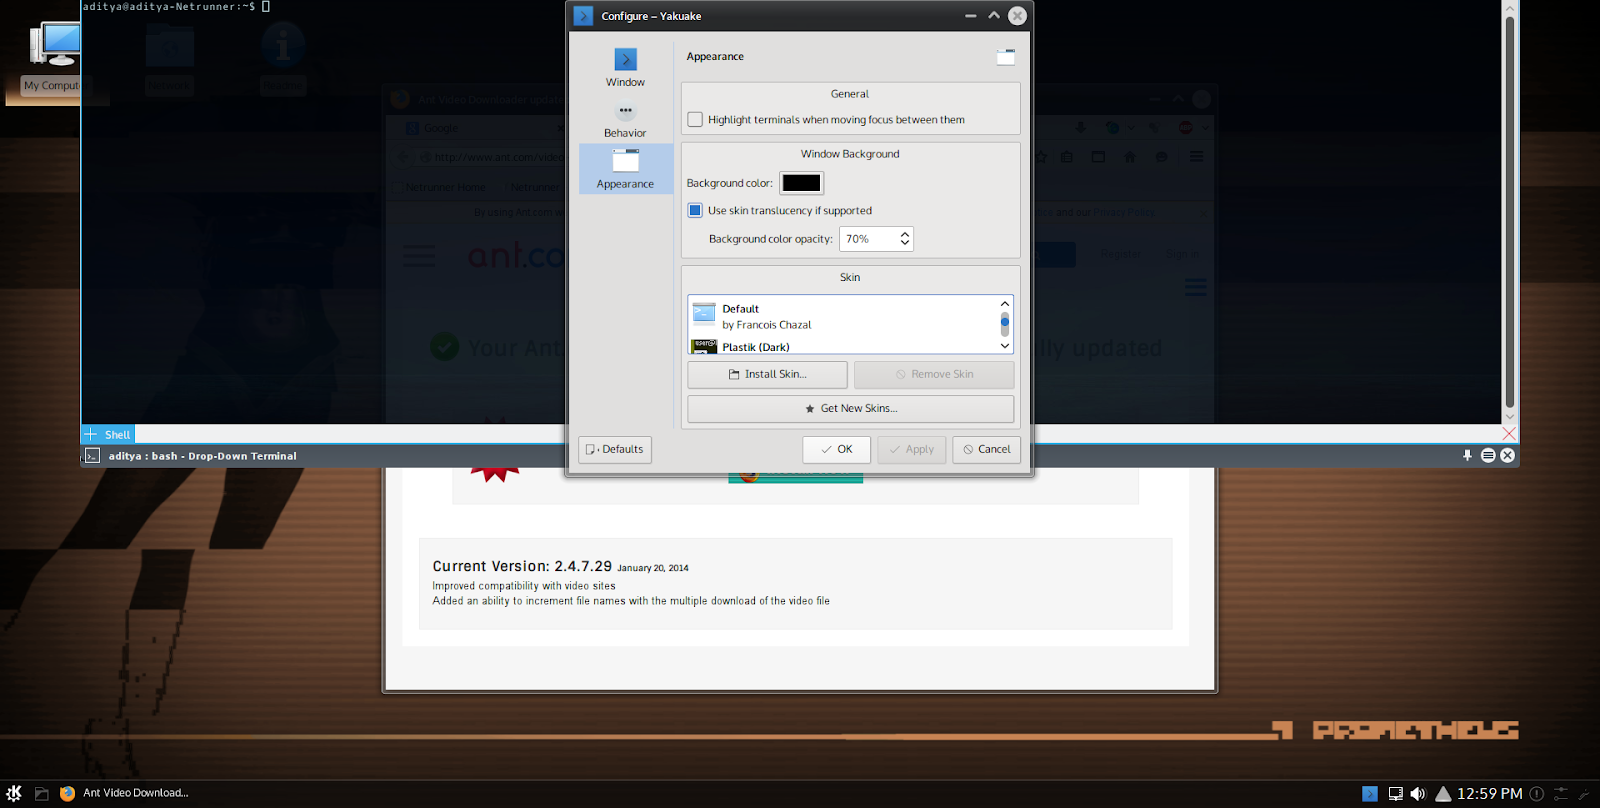Click Current Version: 2.4.7.29 text in browser
This screenshot has height=808, width=1600.
522,566
